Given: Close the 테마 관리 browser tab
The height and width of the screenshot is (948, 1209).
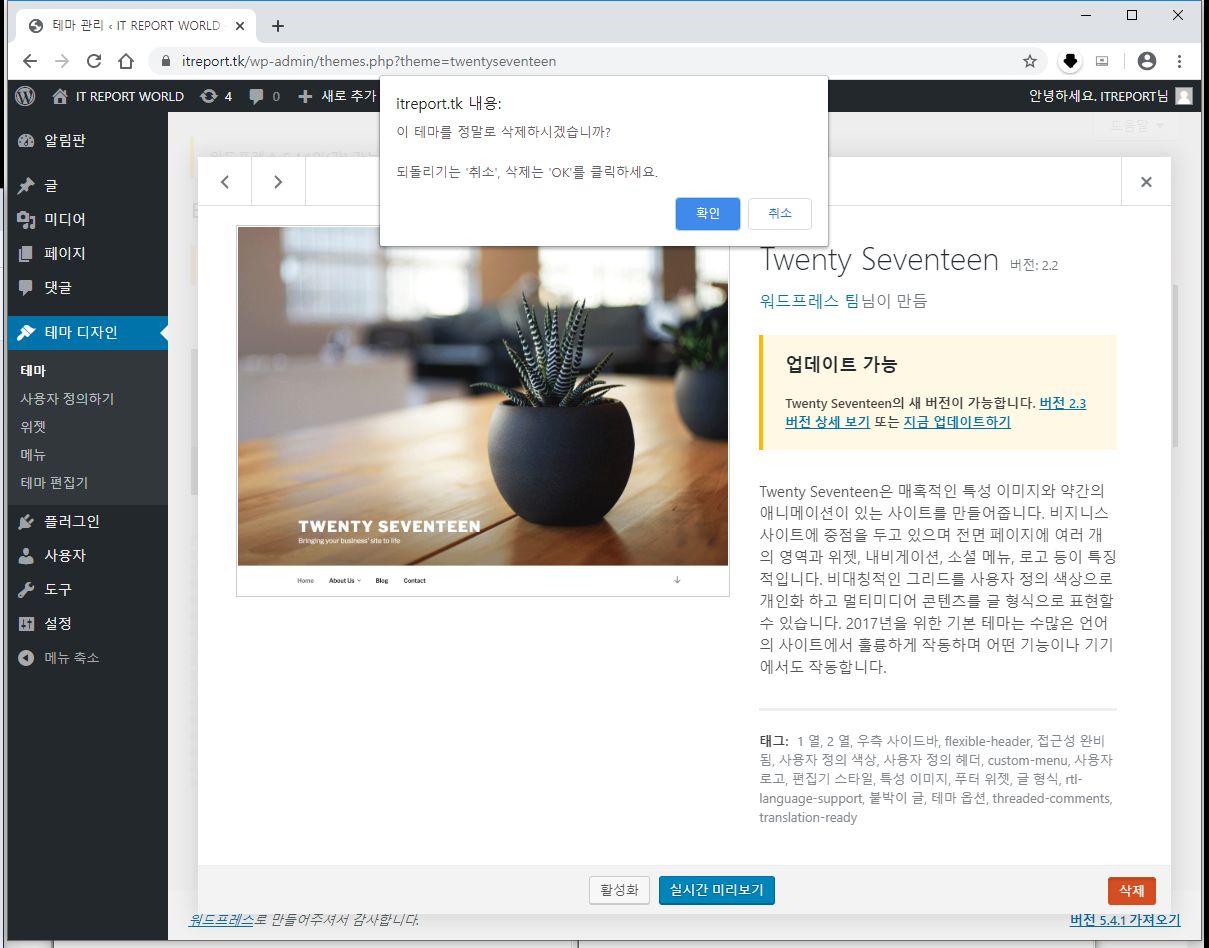Looking at the screenshot, I should [x=240, y=26].
